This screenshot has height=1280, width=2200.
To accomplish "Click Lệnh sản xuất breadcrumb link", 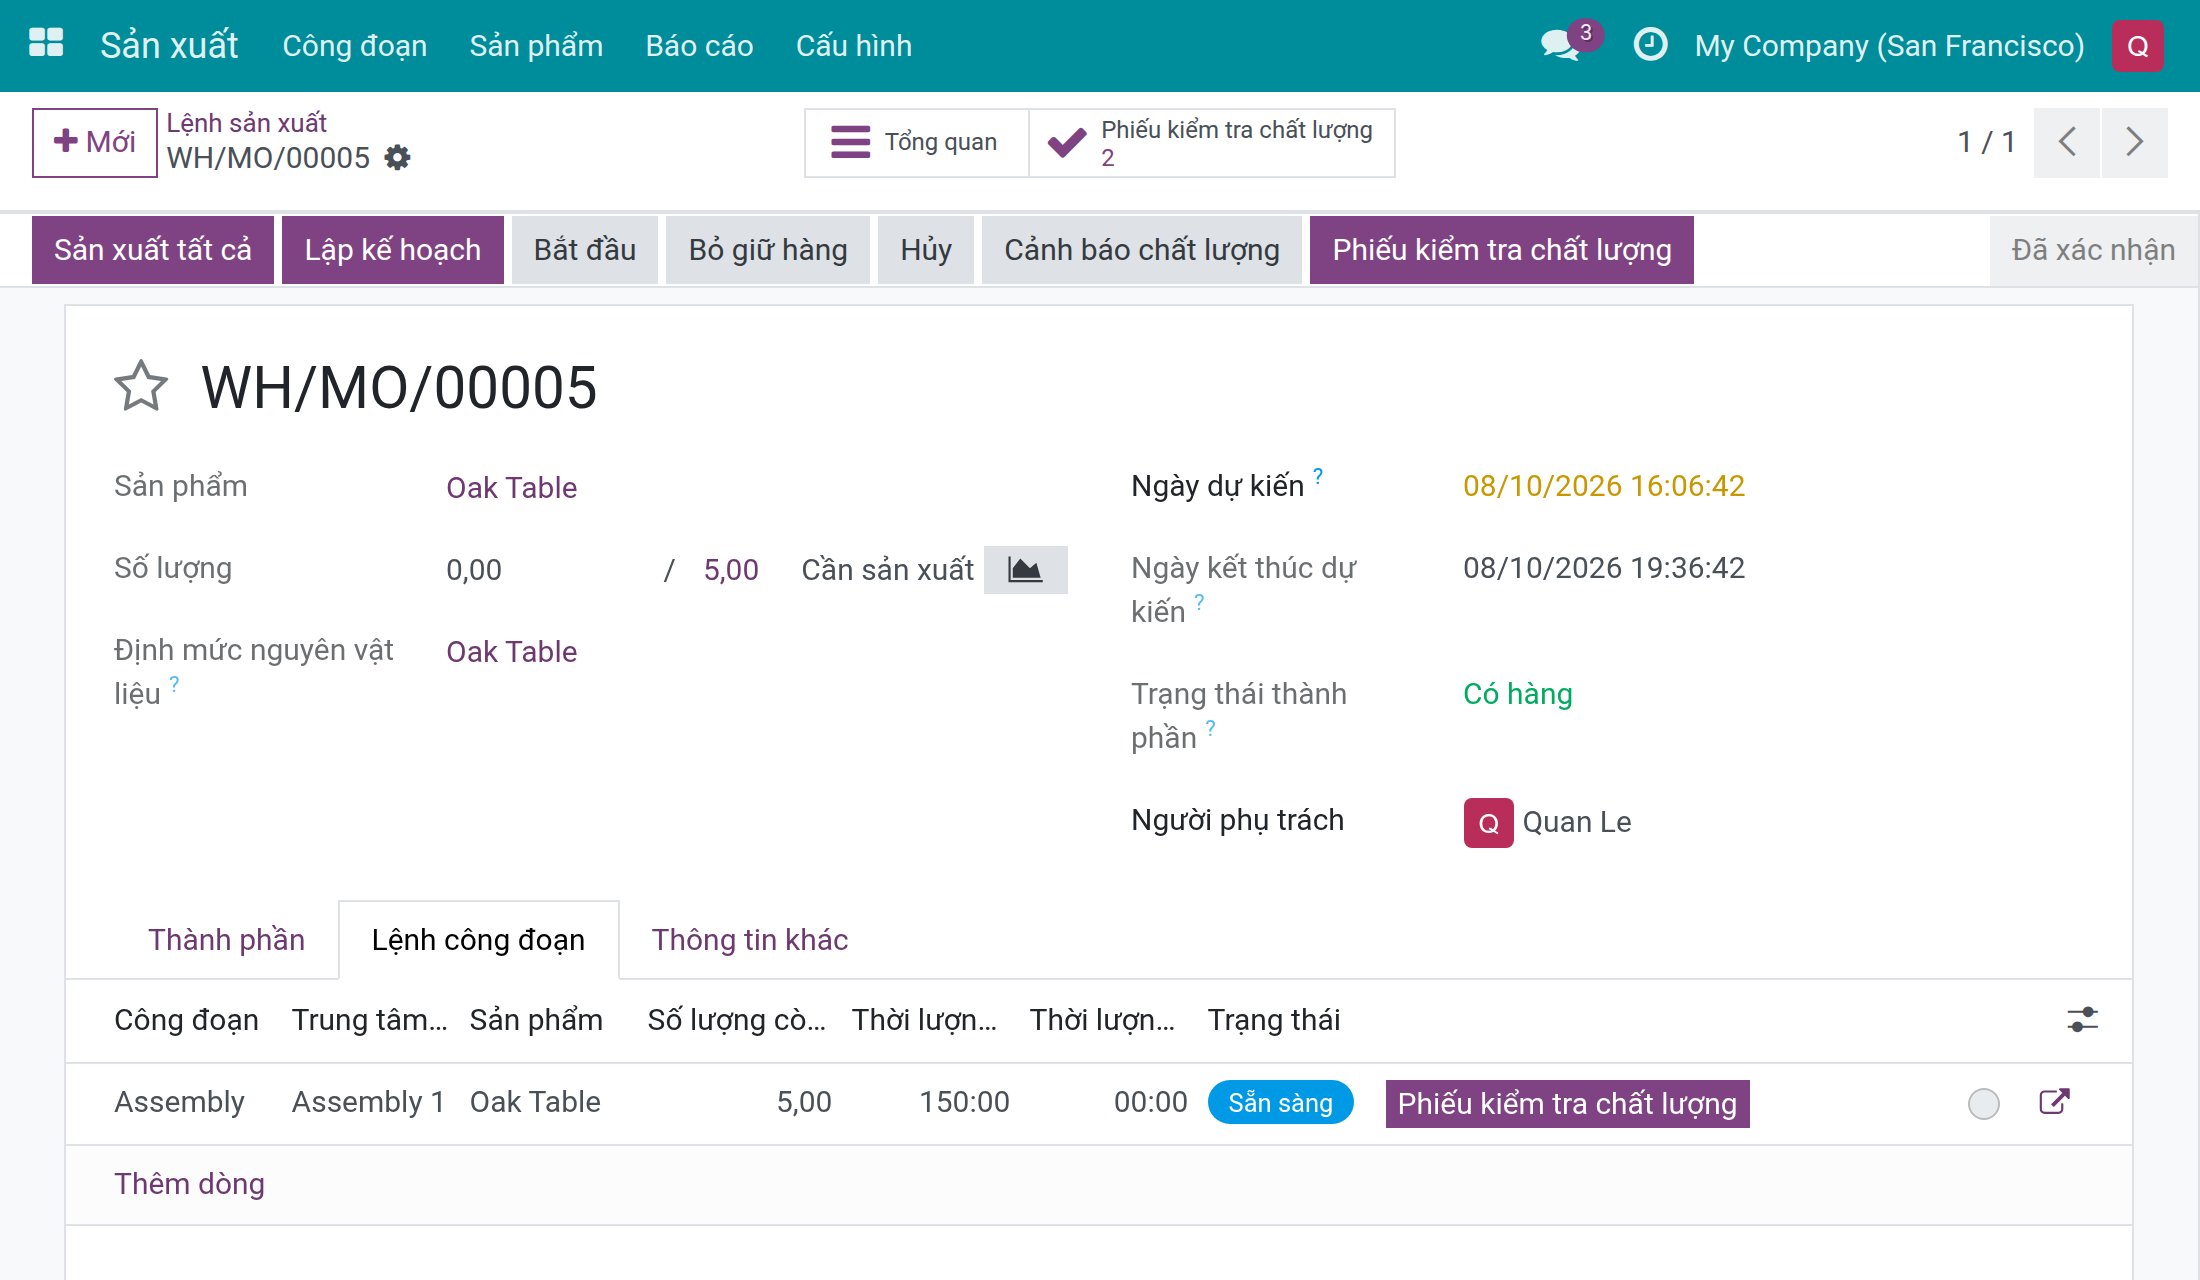I will (246, 123).
